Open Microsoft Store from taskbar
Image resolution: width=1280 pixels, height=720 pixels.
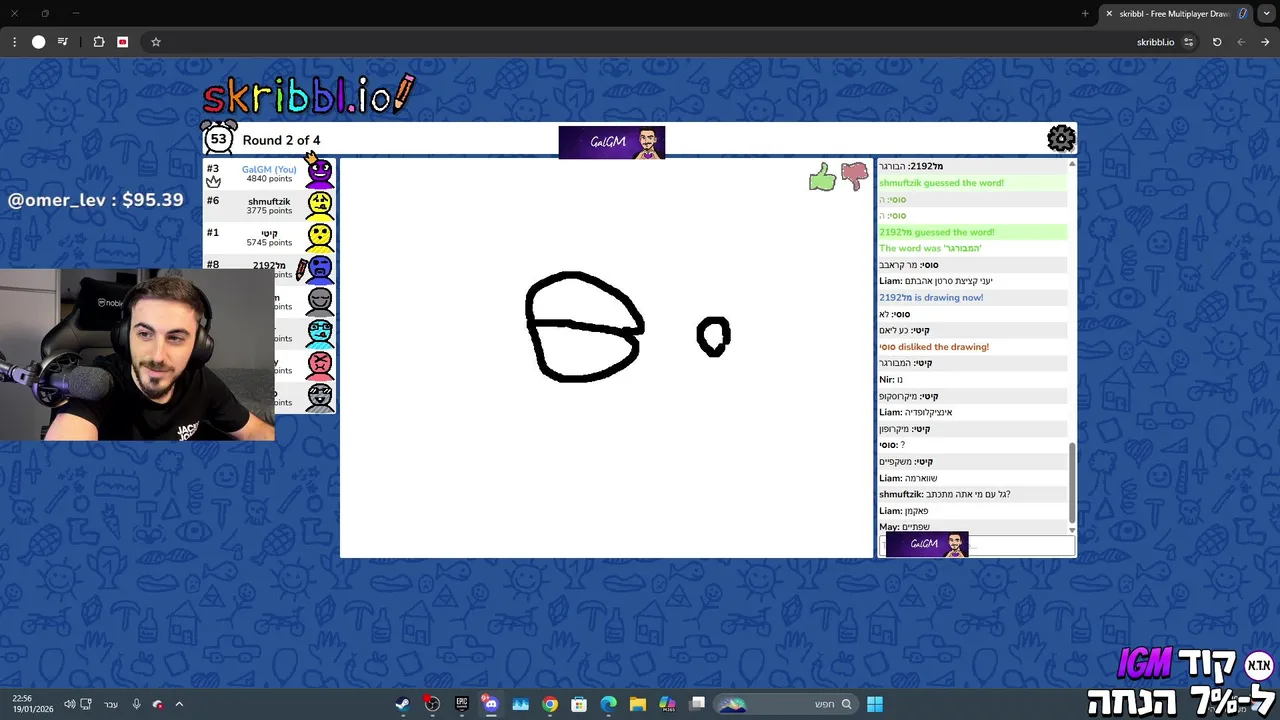(579, 704)
